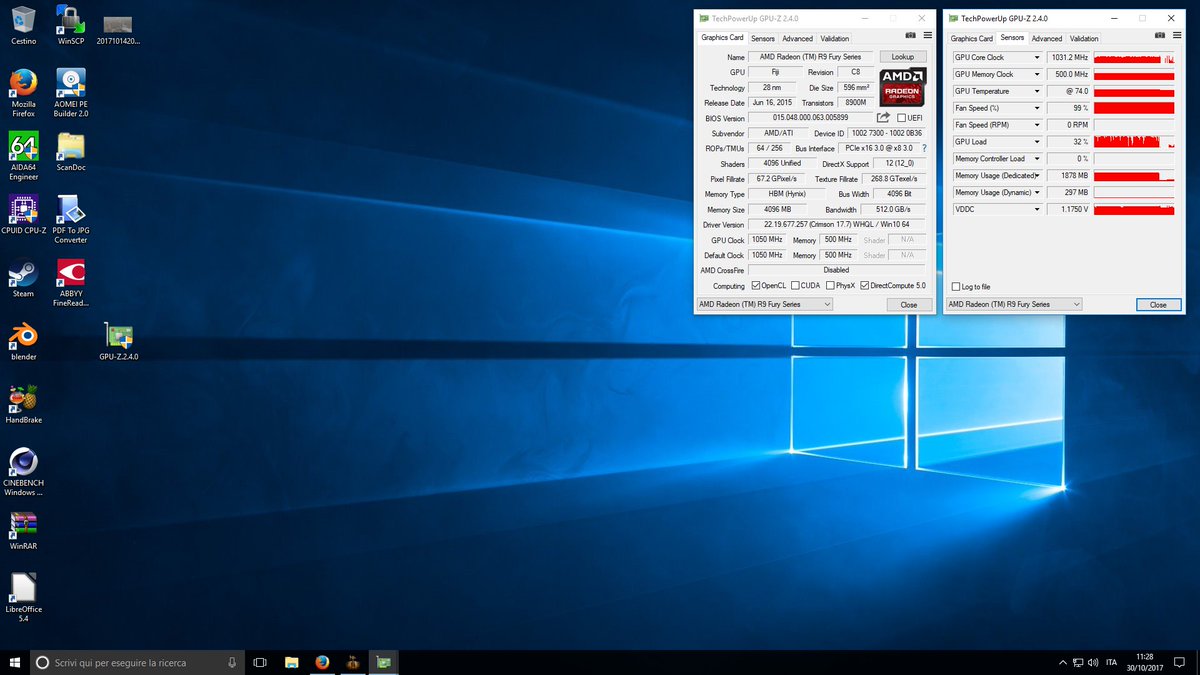This screenshot has height=675, width=1200.
Task: Open File Explorer from the taskbar
Action: click(x=291, y=662)
